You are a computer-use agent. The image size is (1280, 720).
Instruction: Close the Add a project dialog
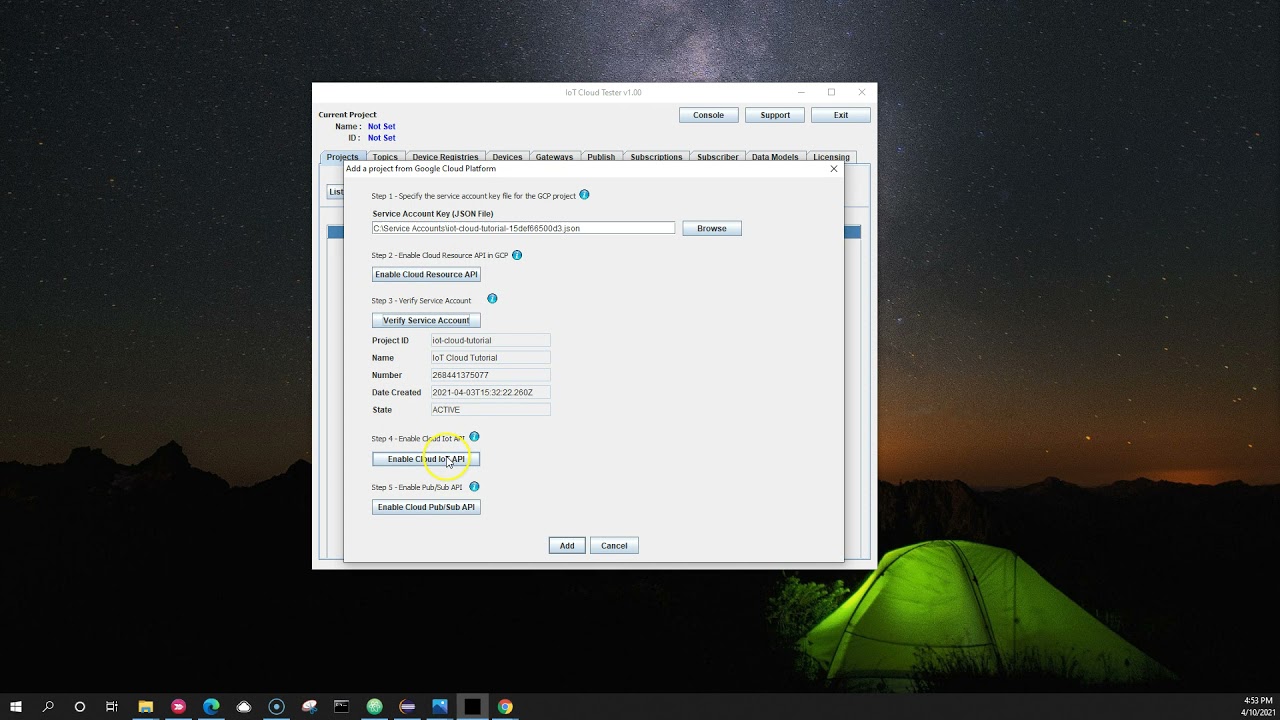pyautogui.click(x=834, y=168)
